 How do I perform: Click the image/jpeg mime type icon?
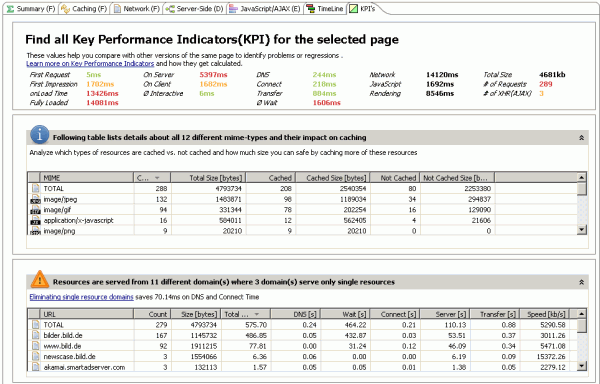36,199
